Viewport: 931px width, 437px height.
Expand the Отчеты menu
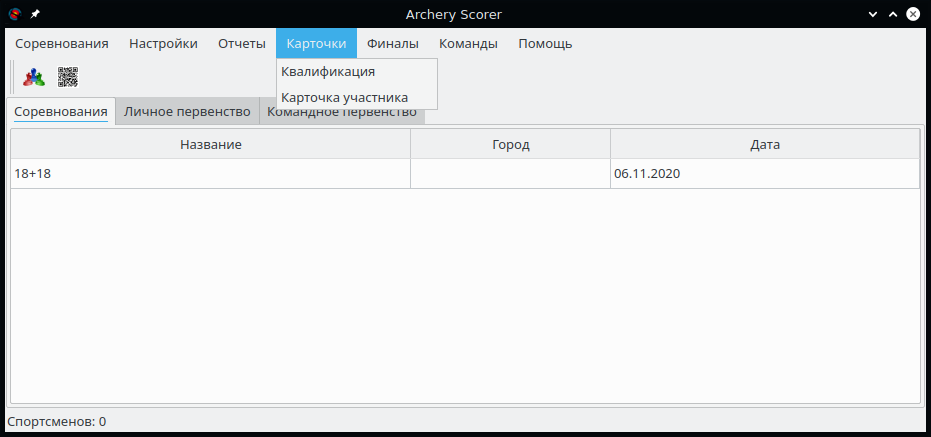(242, 44)
